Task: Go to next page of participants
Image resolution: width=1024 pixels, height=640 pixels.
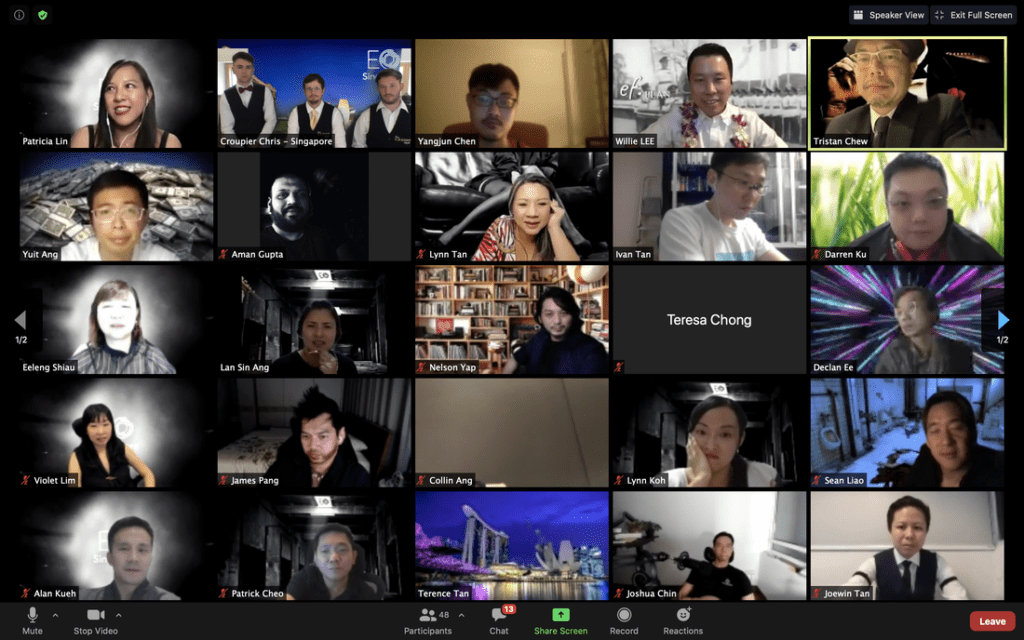Action: (x=1003, y=320)
